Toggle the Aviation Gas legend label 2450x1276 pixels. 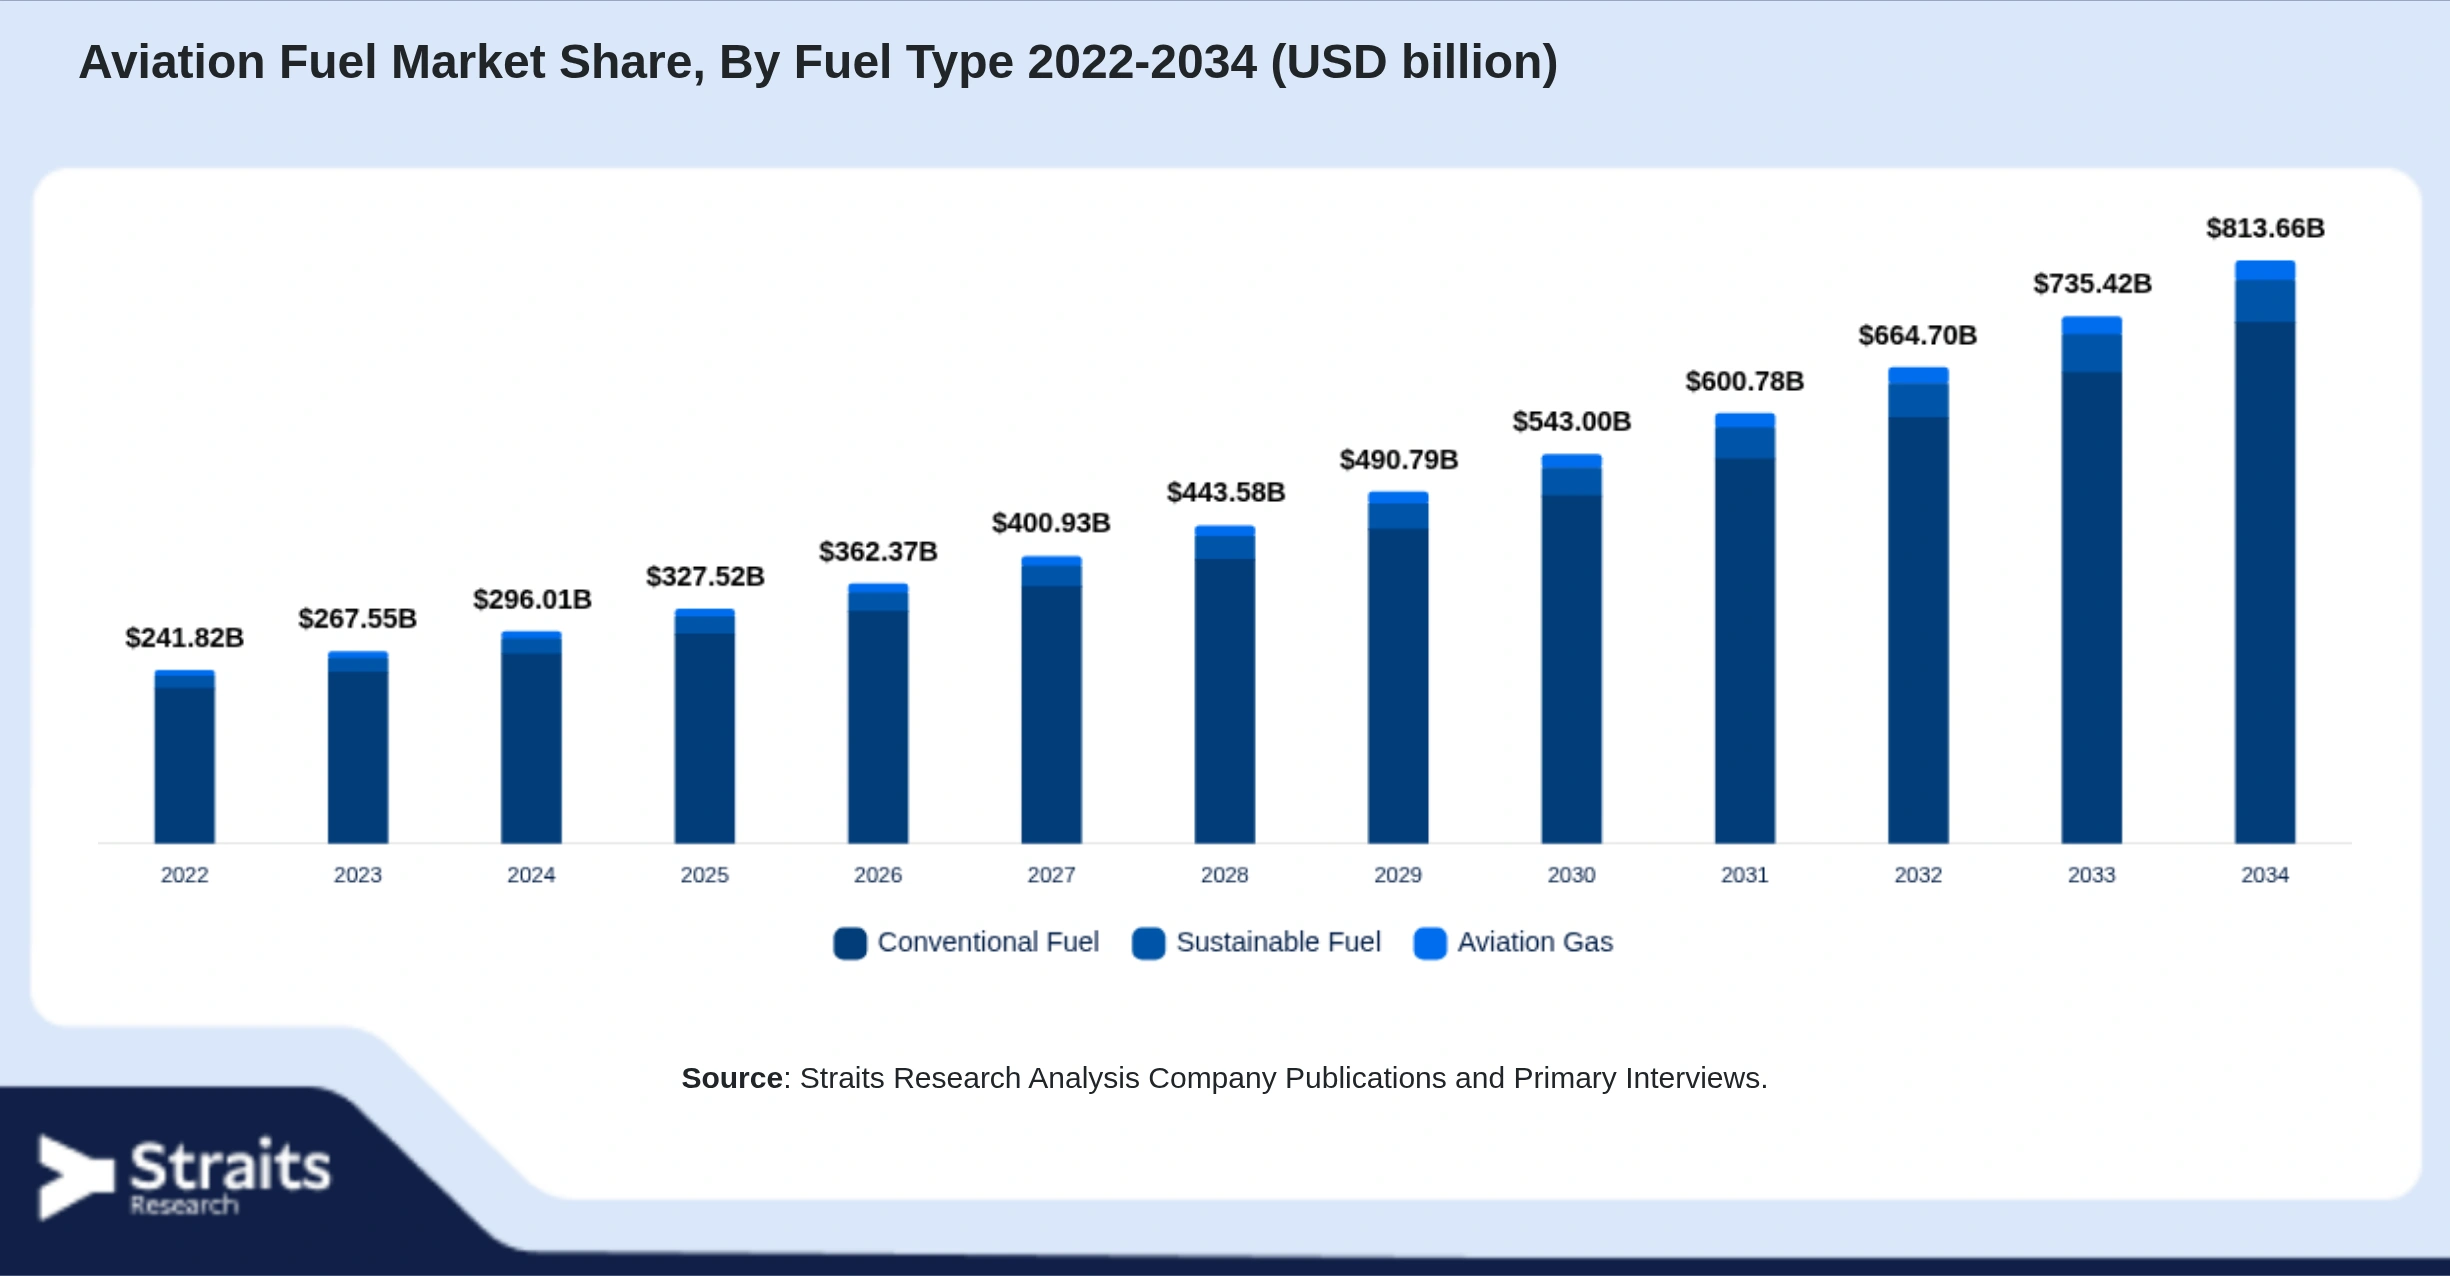pos(1535,942)
